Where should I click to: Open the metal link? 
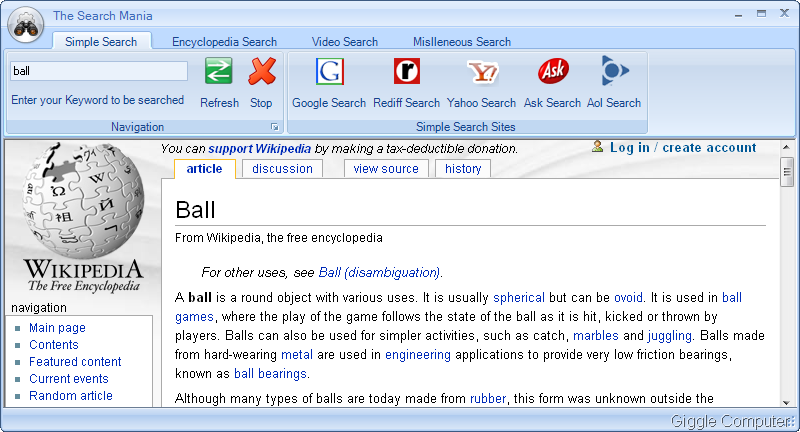click(296, 354)
